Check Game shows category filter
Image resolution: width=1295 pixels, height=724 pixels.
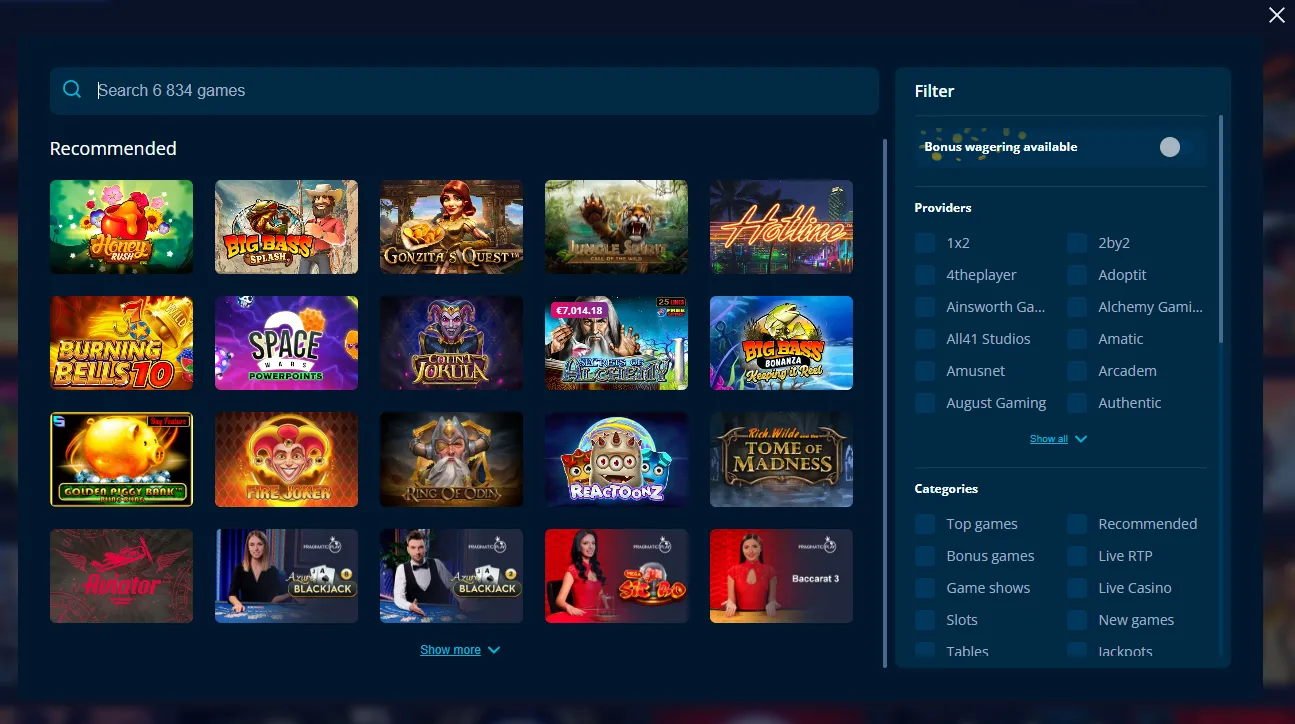pos(925,588)
